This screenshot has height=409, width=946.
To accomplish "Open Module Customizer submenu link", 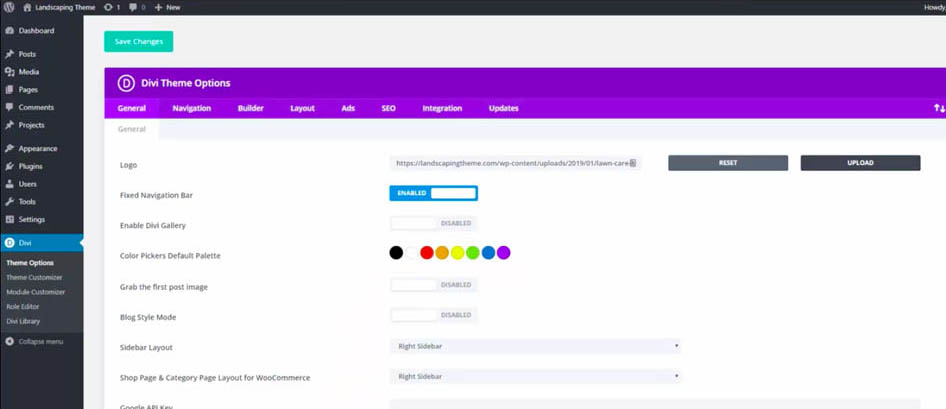I will (x=36, y=292).
